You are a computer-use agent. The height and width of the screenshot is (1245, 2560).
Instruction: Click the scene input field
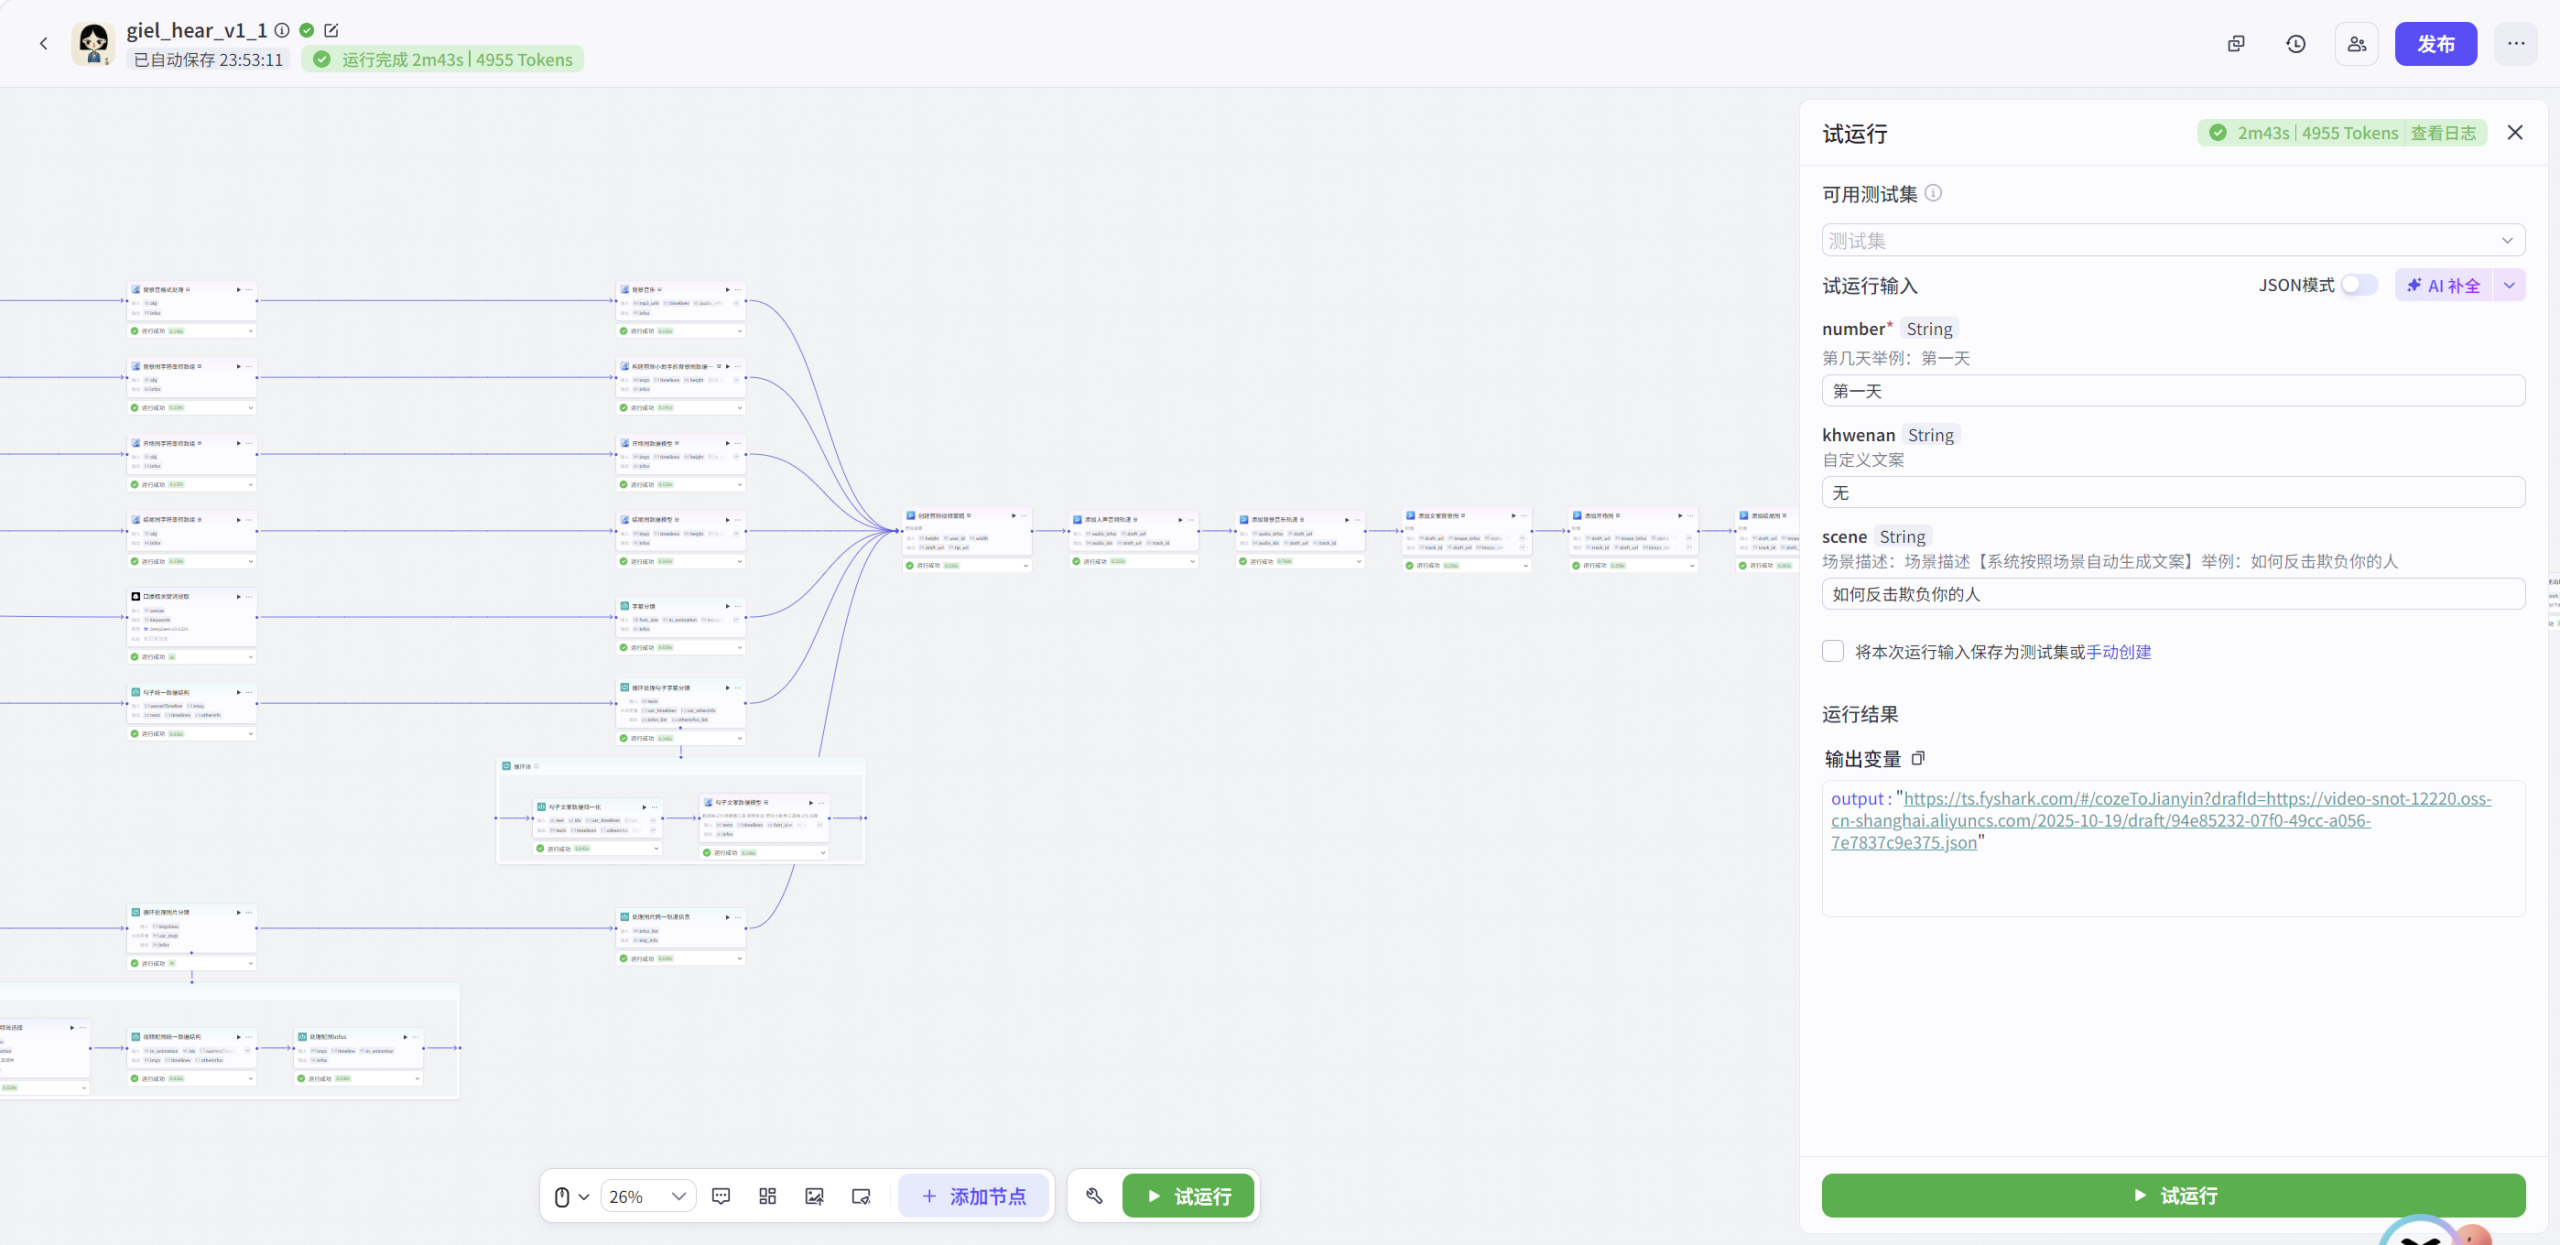(x=2172, y=594)
